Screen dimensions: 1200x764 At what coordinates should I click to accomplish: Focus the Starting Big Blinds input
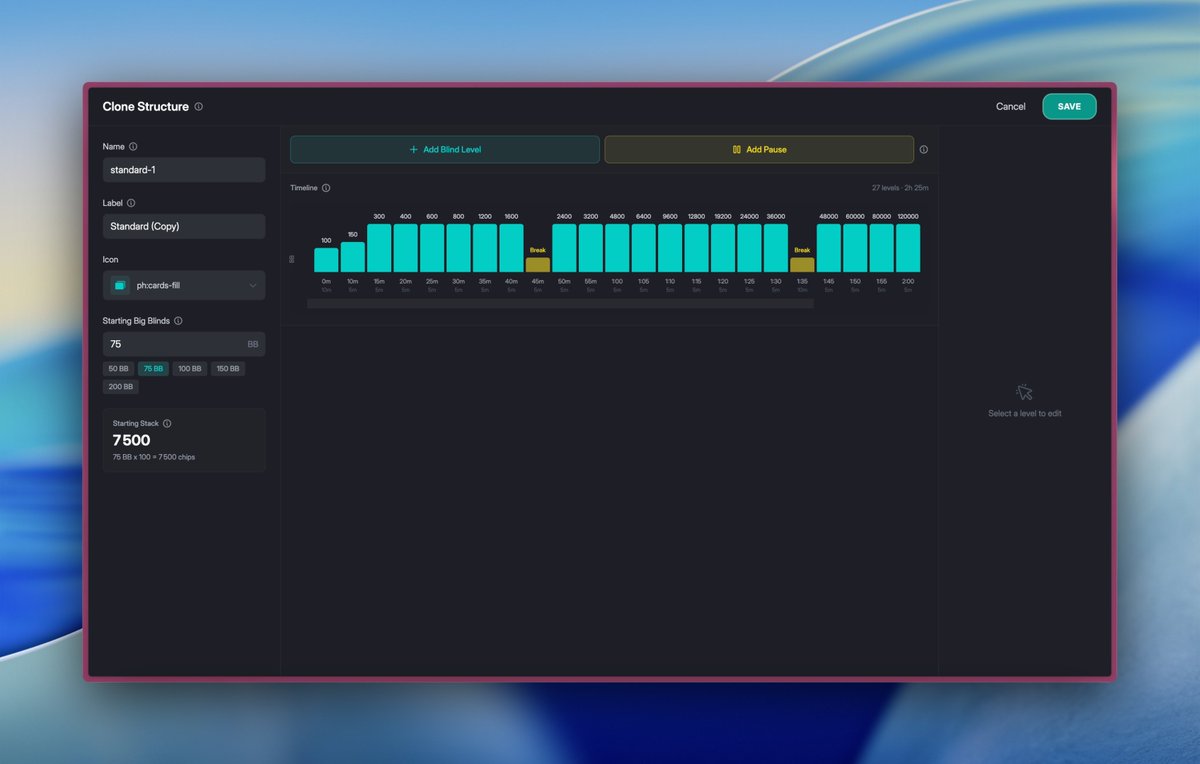point(184,344)
